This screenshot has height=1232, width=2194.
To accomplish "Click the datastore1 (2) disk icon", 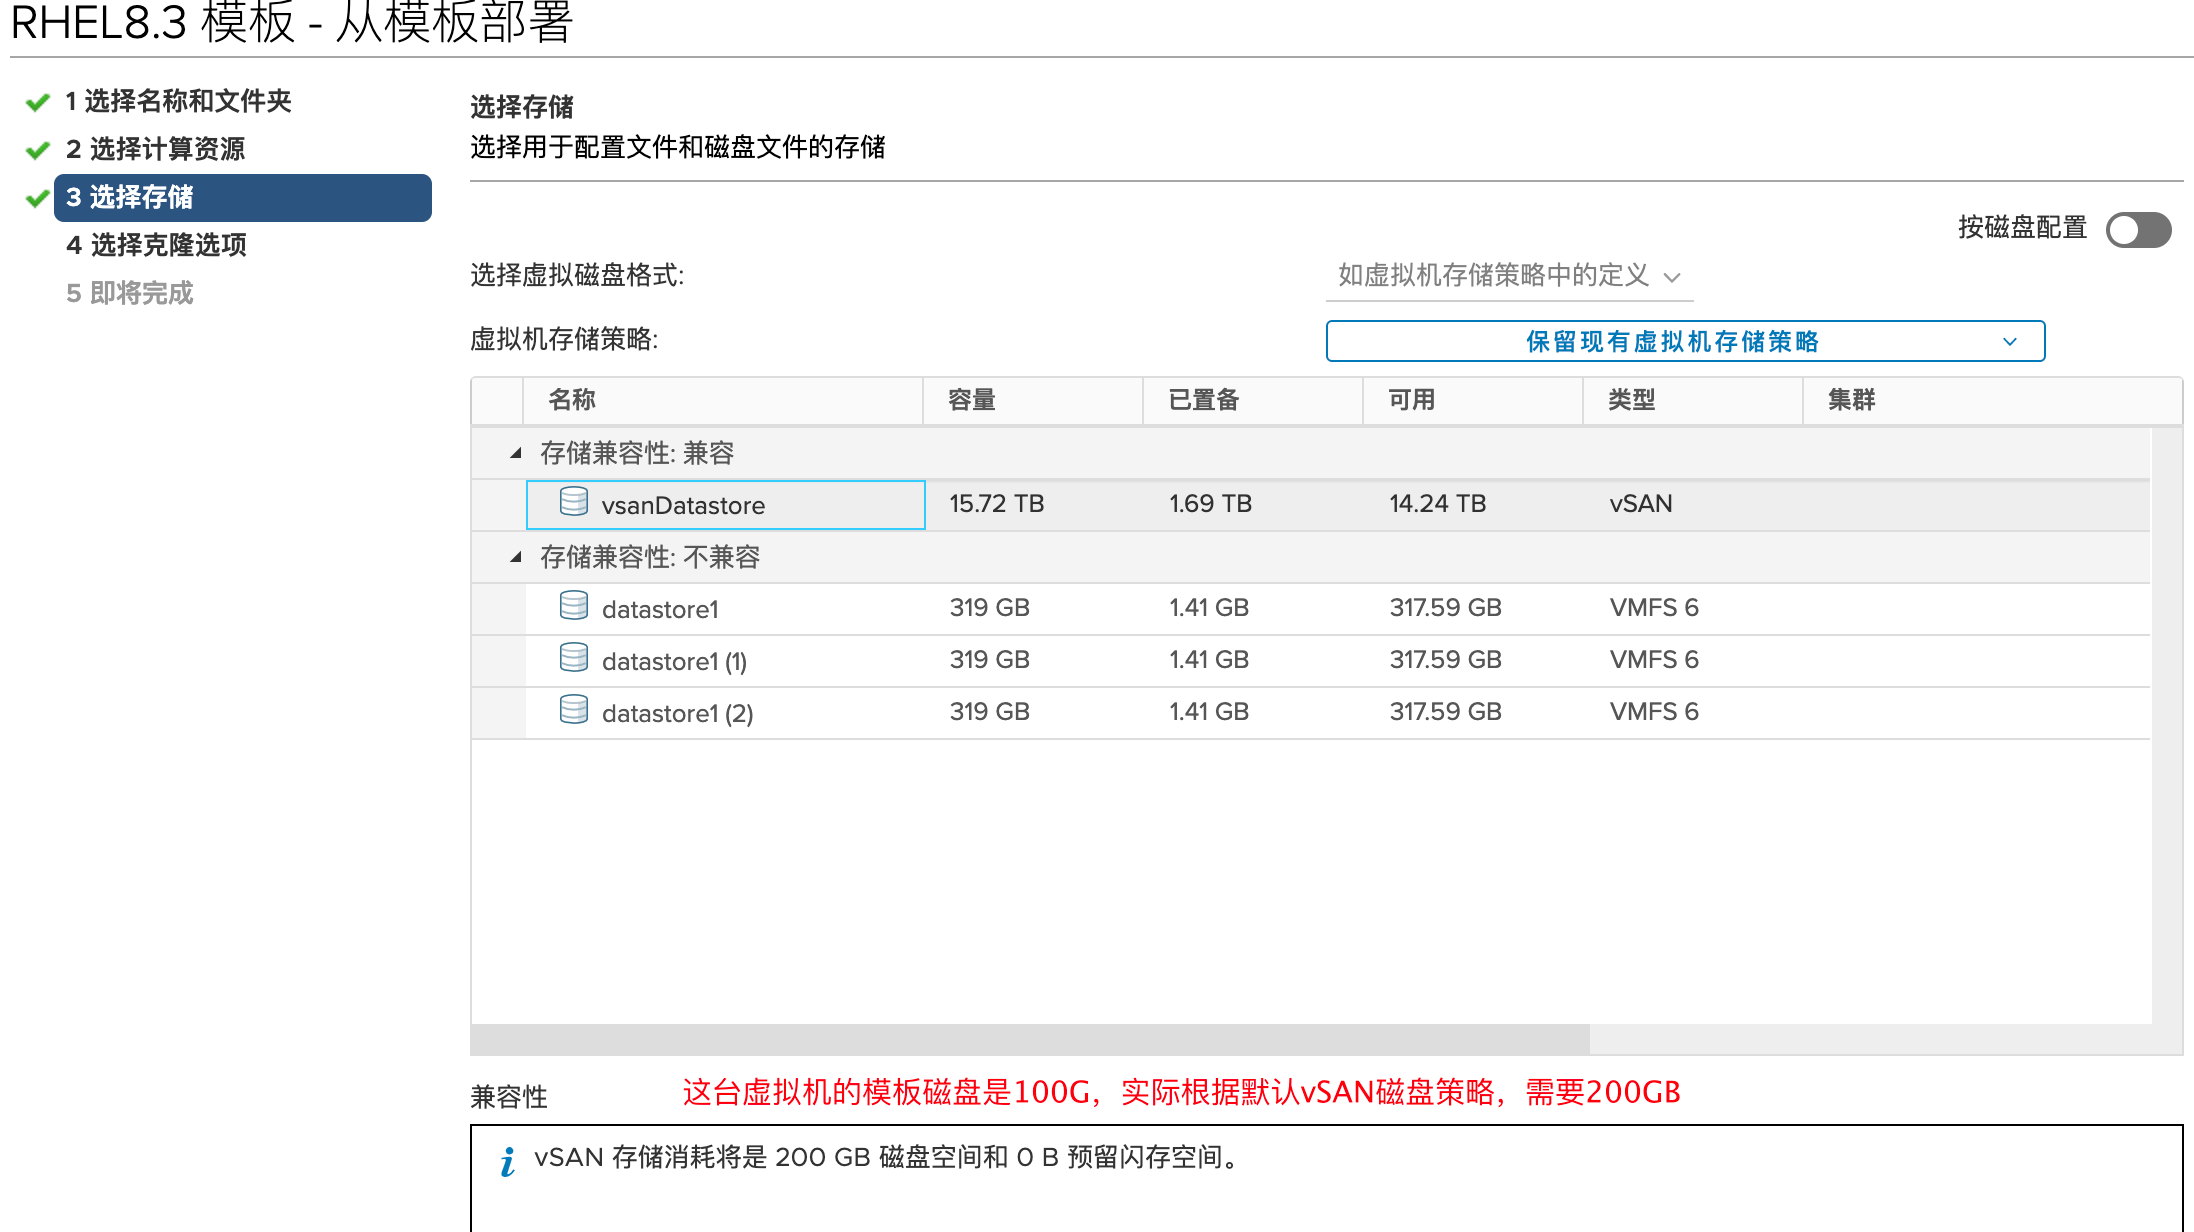I will point(574,710).
